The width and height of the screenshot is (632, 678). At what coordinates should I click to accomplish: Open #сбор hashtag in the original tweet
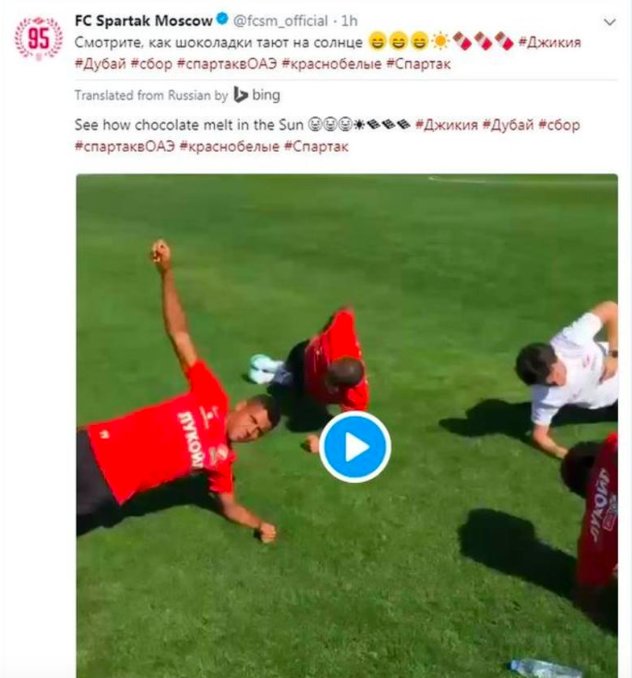(x=151, y=64)
